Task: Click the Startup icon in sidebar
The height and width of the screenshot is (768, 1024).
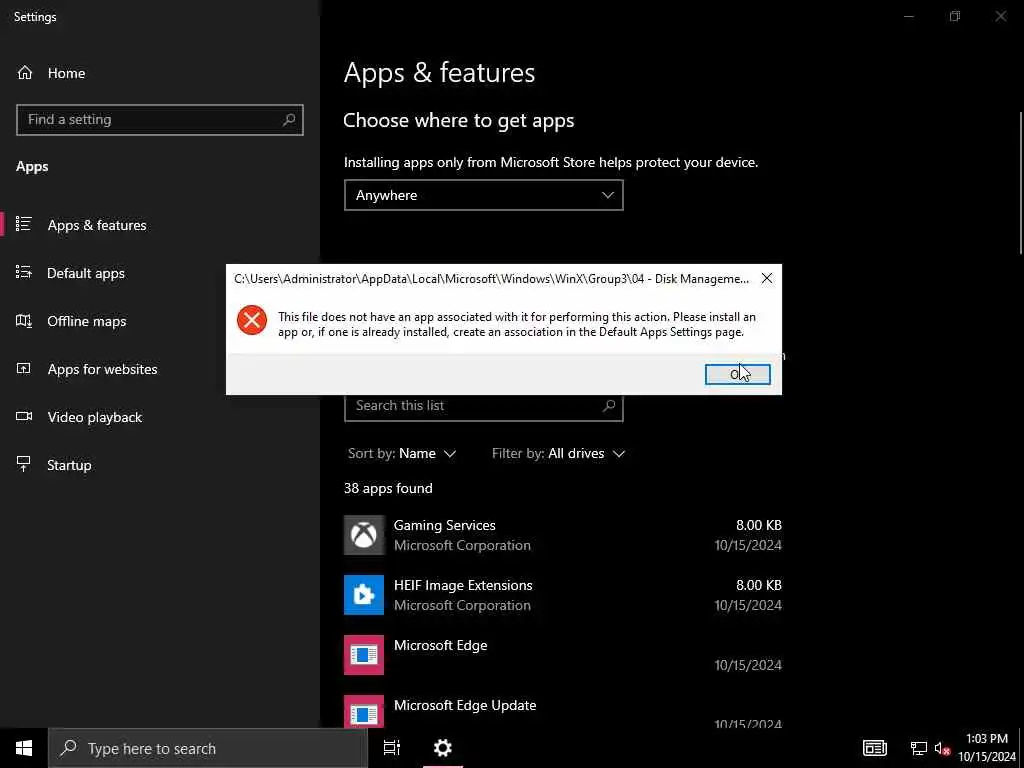Action: [24, 464]
